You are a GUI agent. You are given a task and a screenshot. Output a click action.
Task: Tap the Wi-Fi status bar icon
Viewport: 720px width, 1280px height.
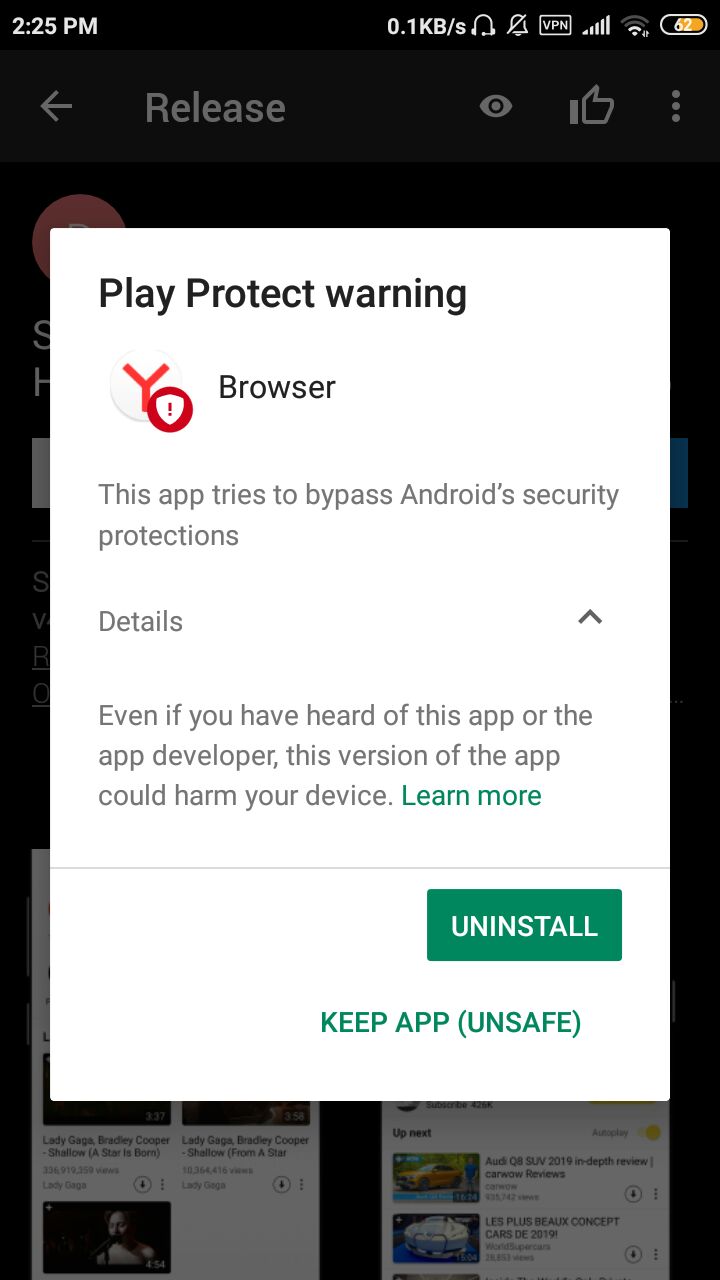634,26
